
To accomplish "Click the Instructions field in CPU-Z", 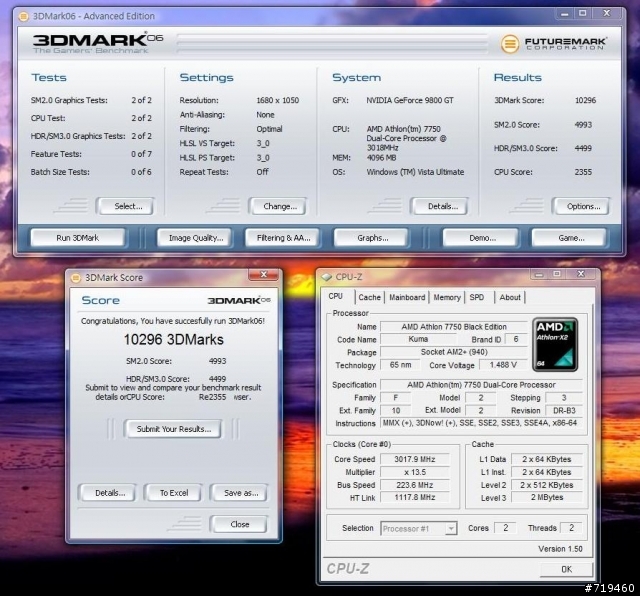I will tap(481, 423).
